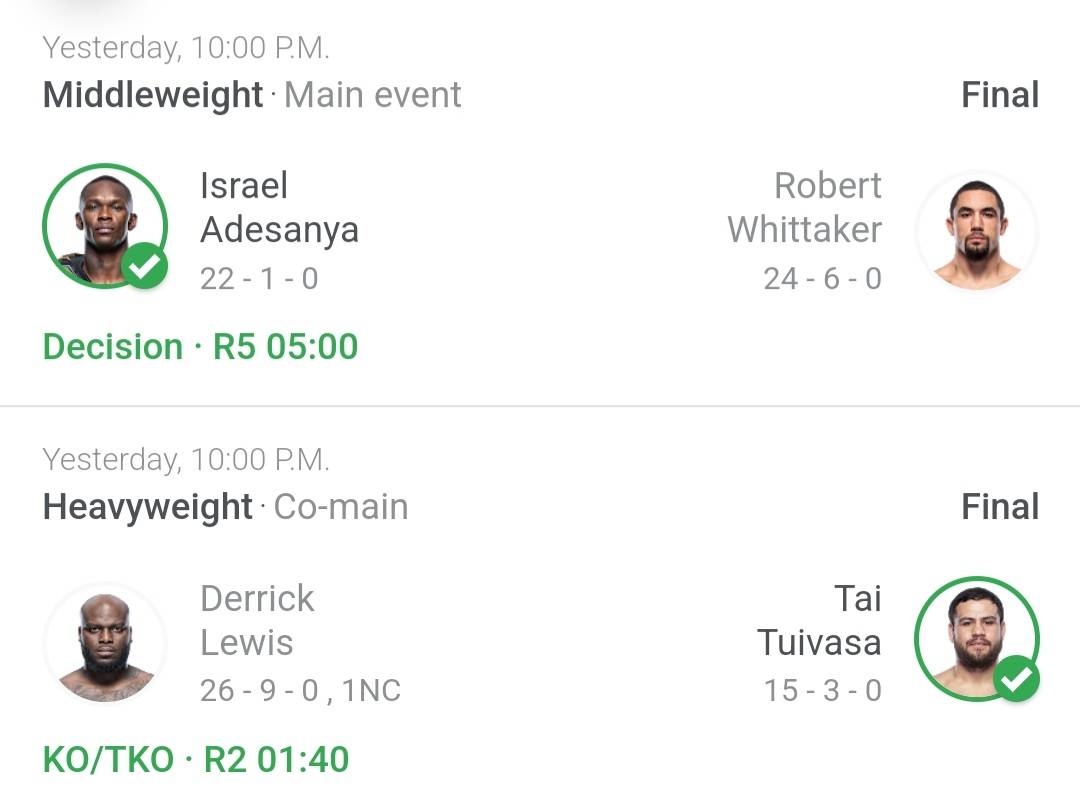Tap the Middleweight weight class label
Image resolution: width=1080 pixels, height=803 pixels.
click(x=153, y=95)
